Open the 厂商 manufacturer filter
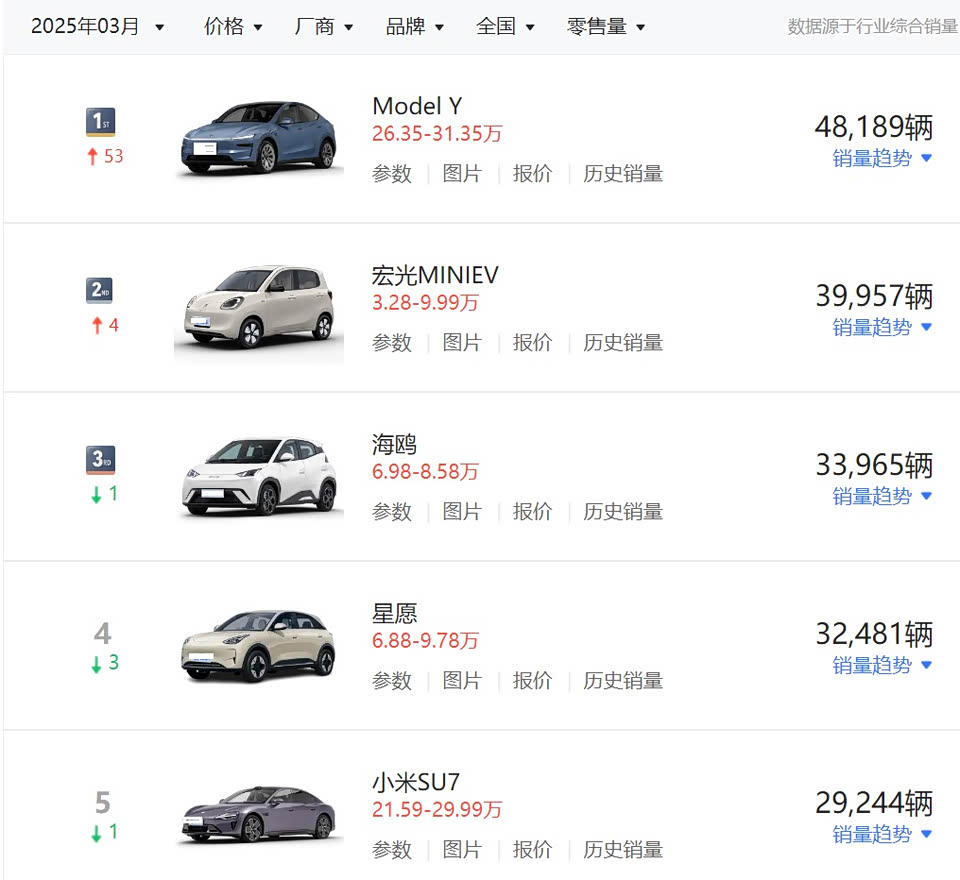This screenshot has width=960, height=880. [x=324, y=27]
